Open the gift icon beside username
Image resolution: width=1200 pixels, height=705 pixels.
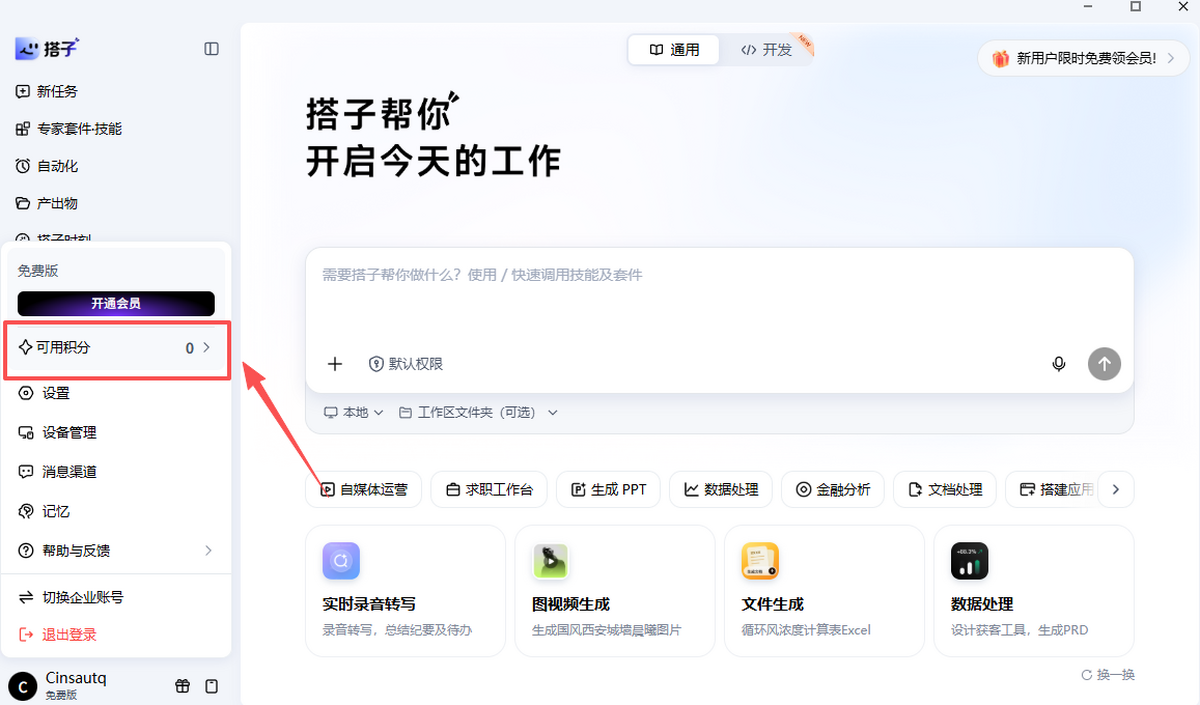(x=182, y=686)
